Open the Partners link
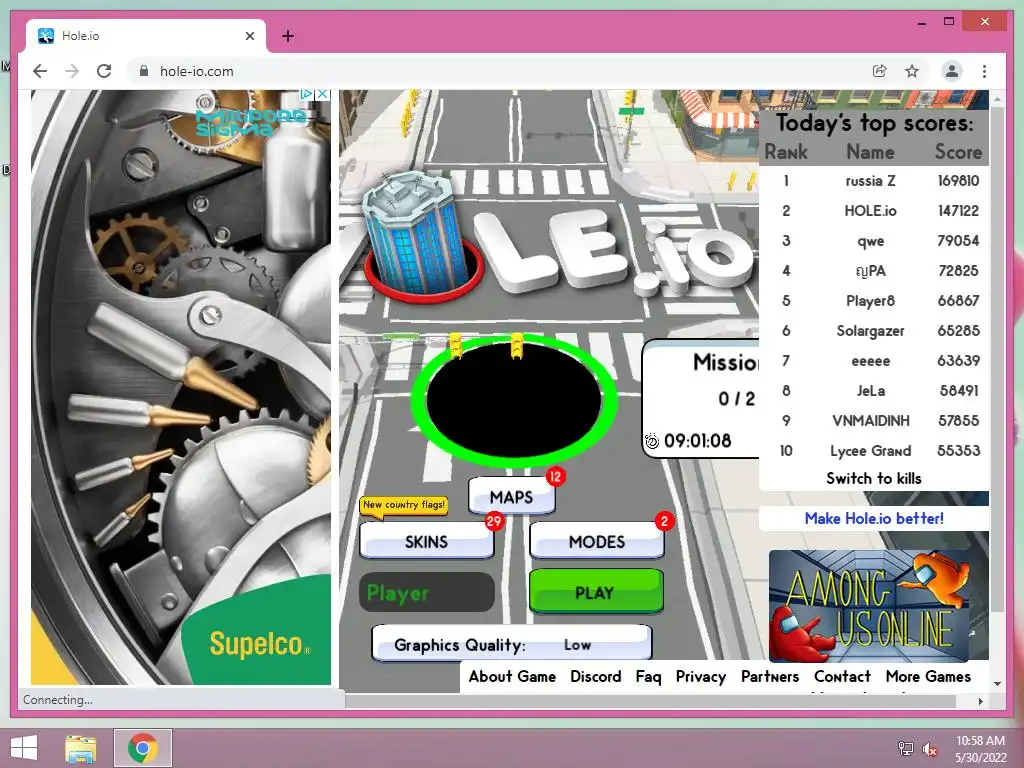The image size is (1024, 768). pyautogui.click(x=770, y=677)
